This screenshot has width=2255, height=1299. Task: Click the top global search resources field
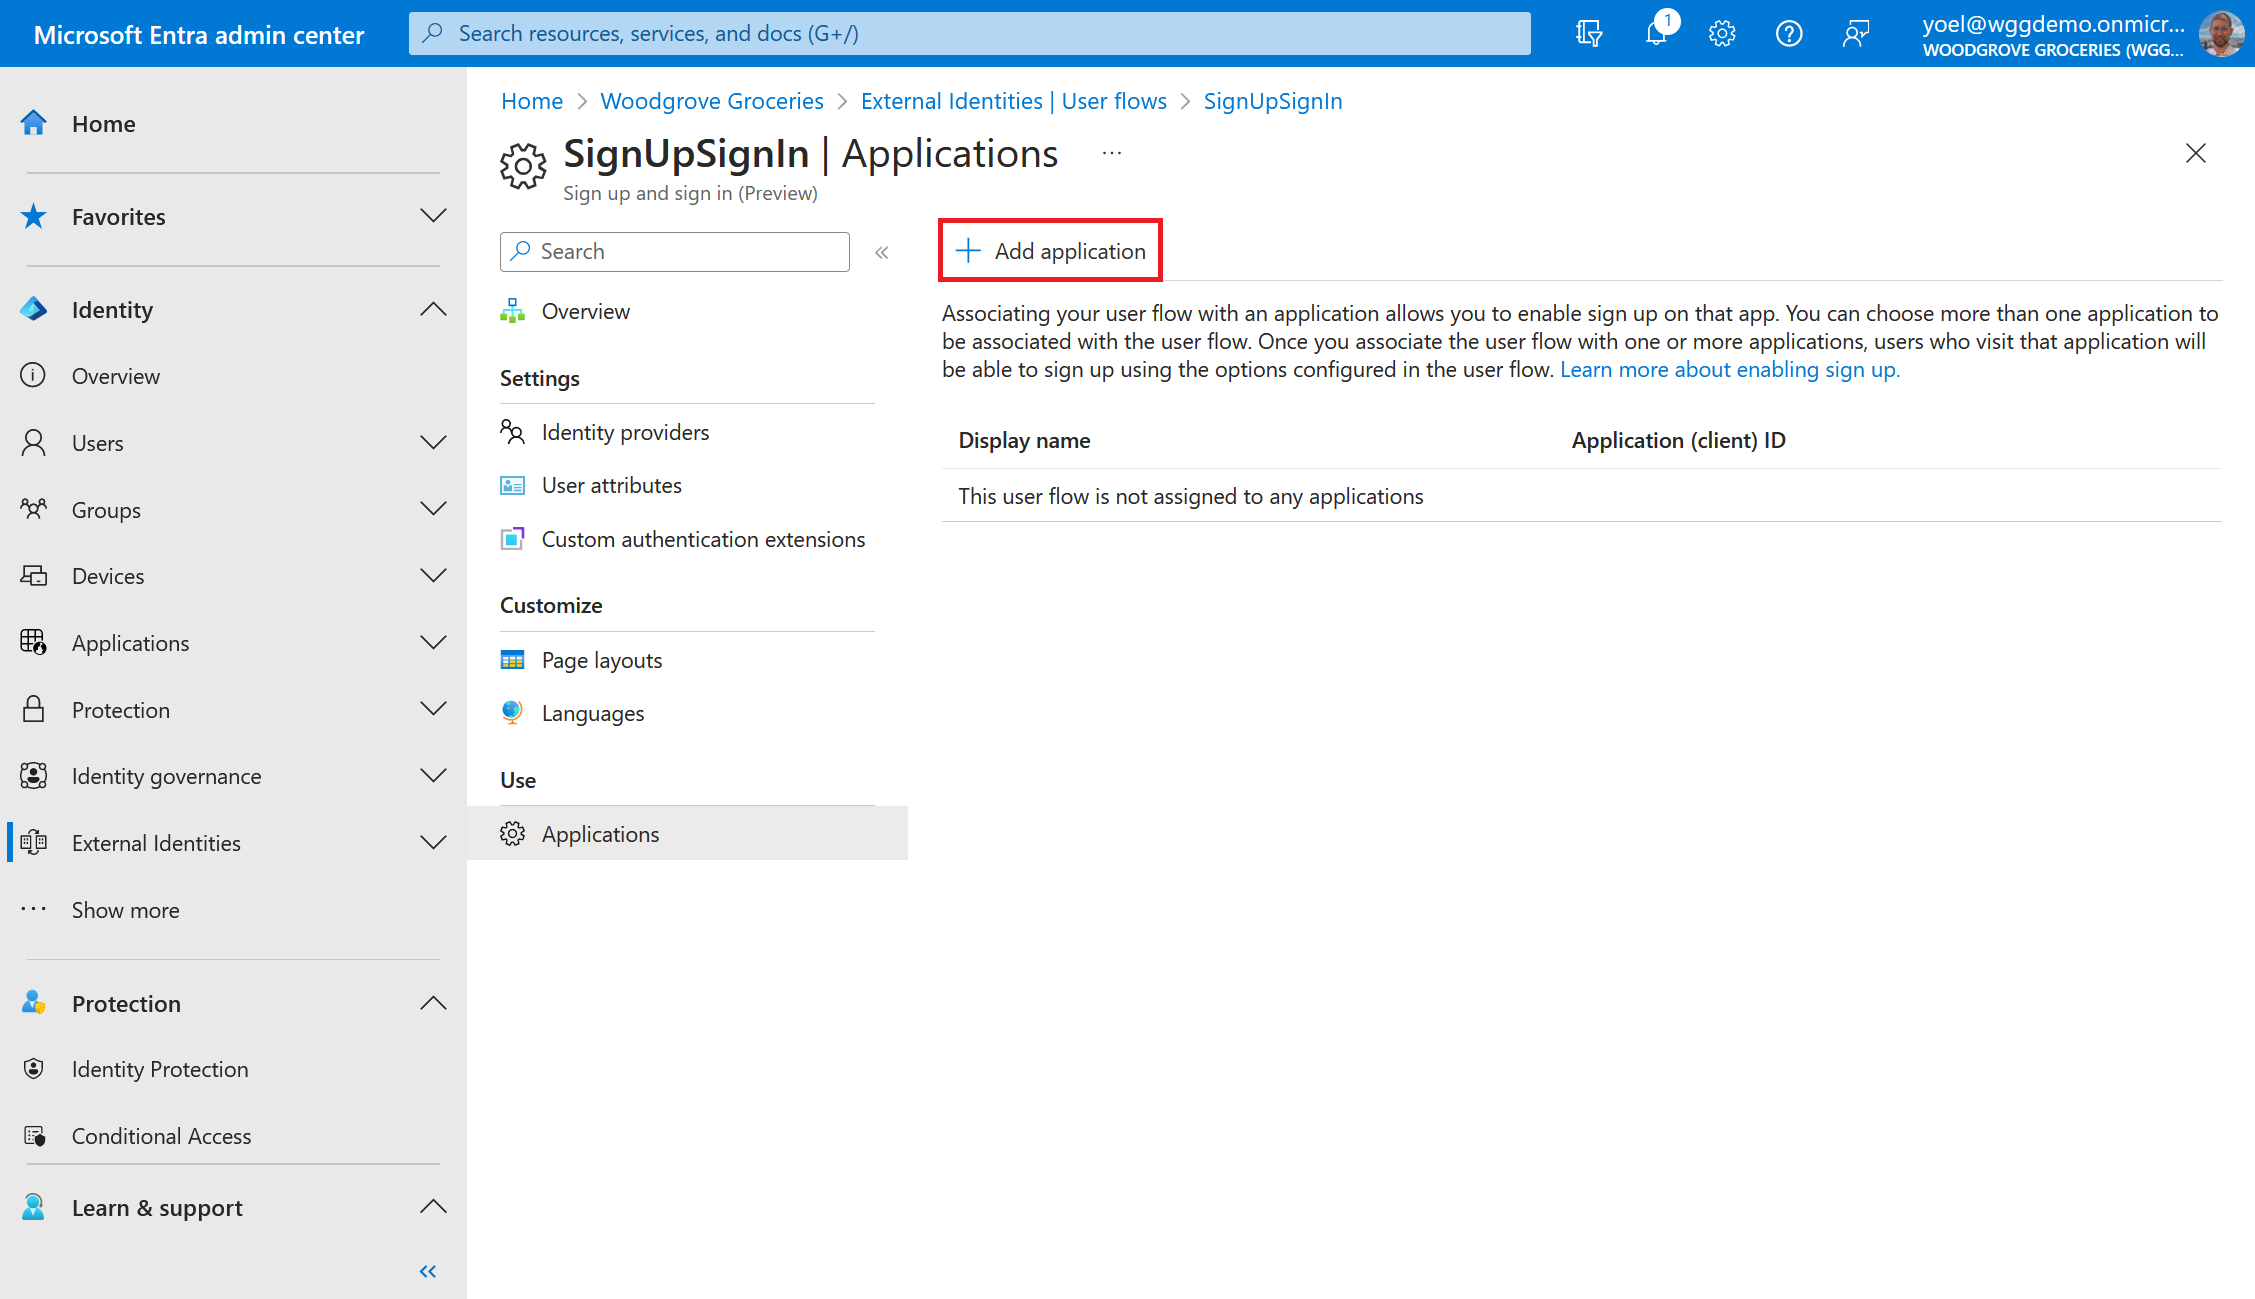click(x=970, y=34)
